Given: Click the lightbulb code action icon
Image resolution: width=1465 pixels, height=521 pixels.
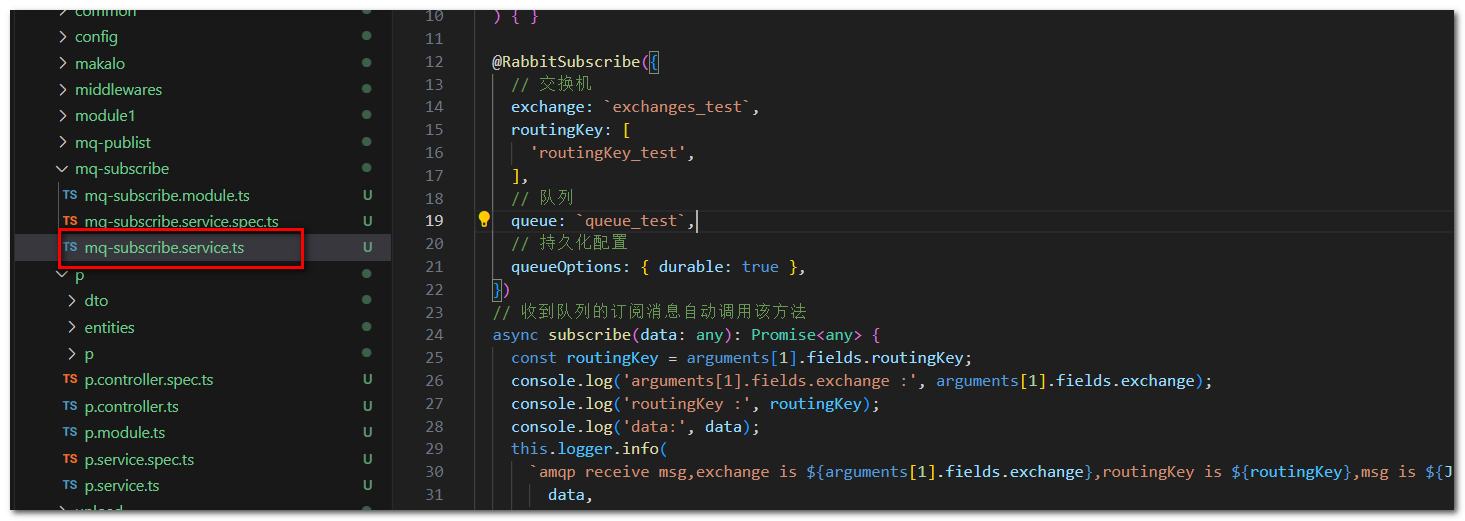Looking at the screenshot, I should [x=484, y=219].
